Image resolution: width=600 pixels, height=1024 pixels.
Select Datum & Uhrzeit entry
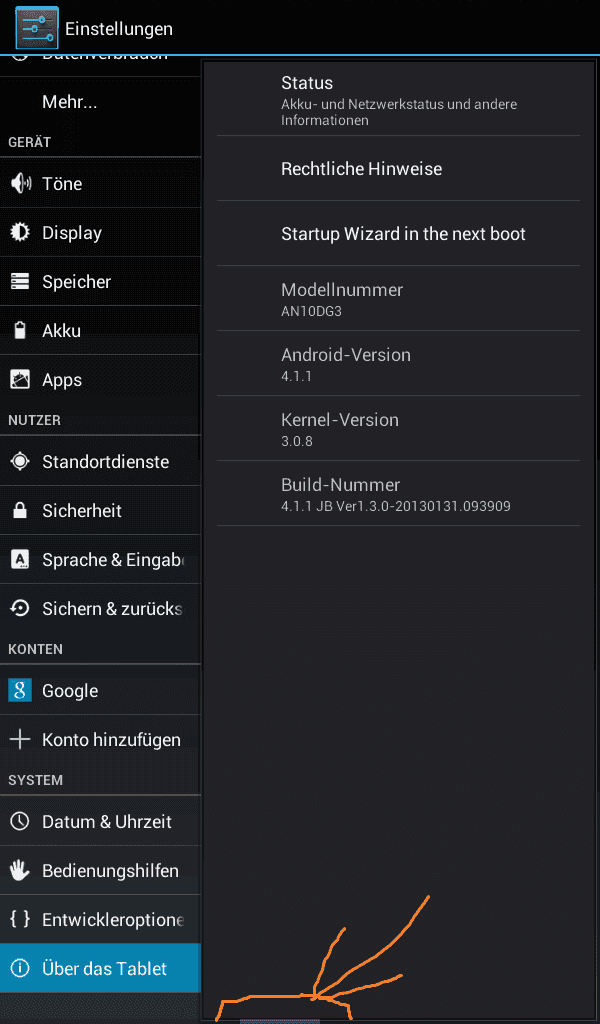coord(100,821)
